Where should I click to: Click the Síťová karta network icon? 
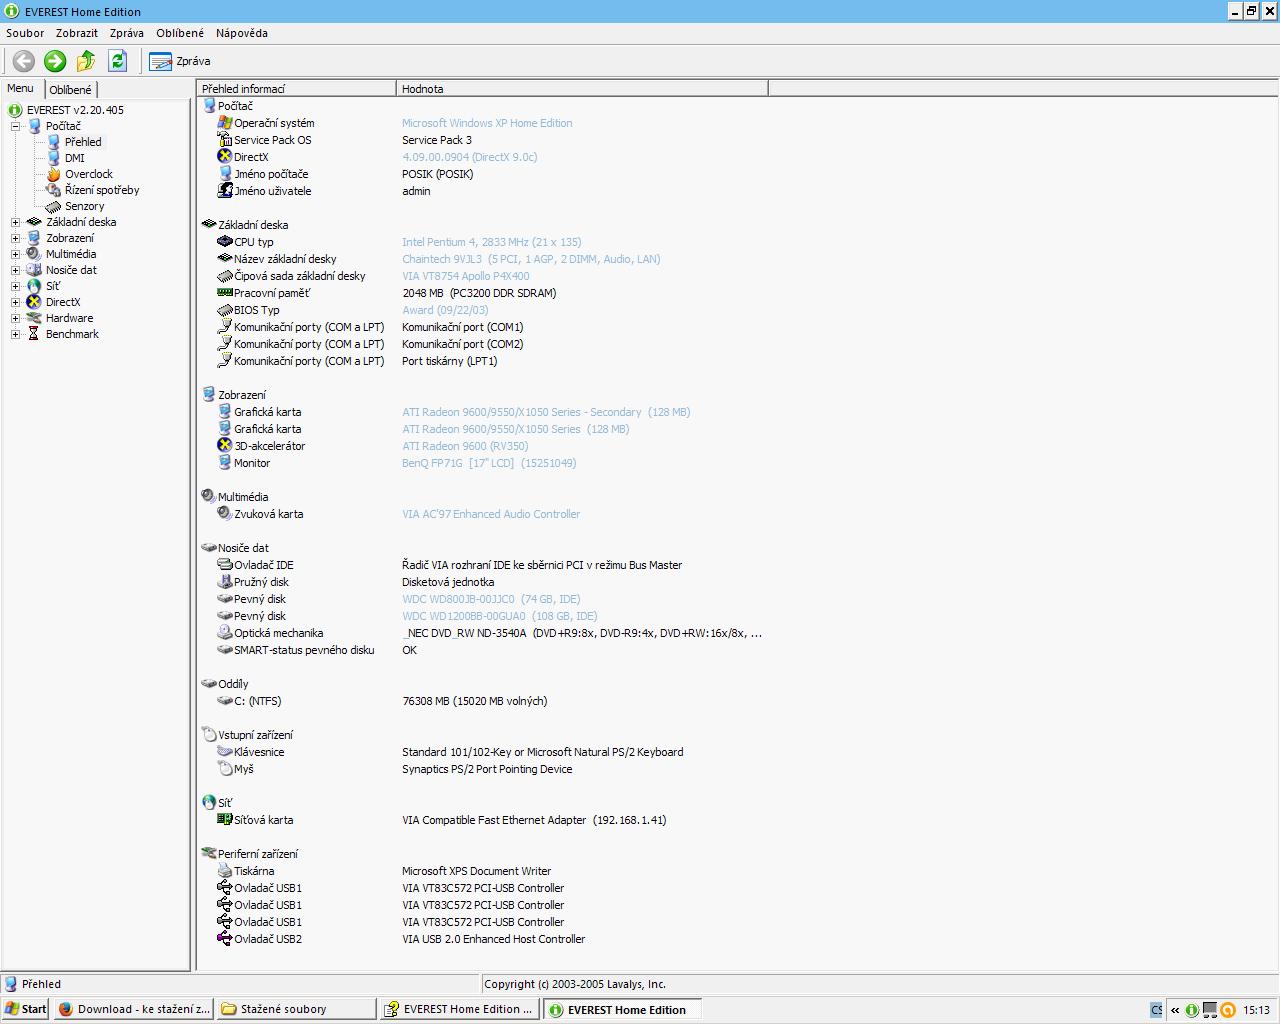(225, 820)
